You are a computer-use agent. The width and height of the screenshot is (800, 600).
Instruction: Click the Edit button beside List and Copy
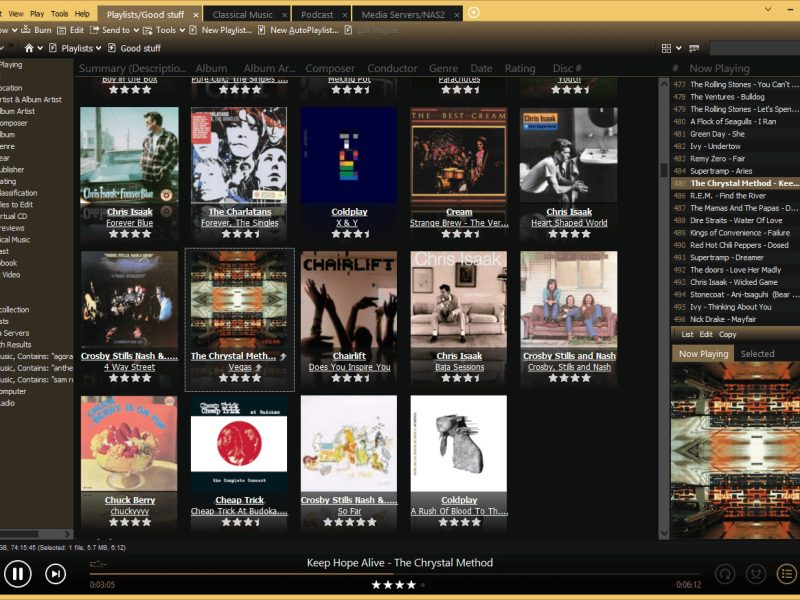pyautogui.click(x=706, y=334)
